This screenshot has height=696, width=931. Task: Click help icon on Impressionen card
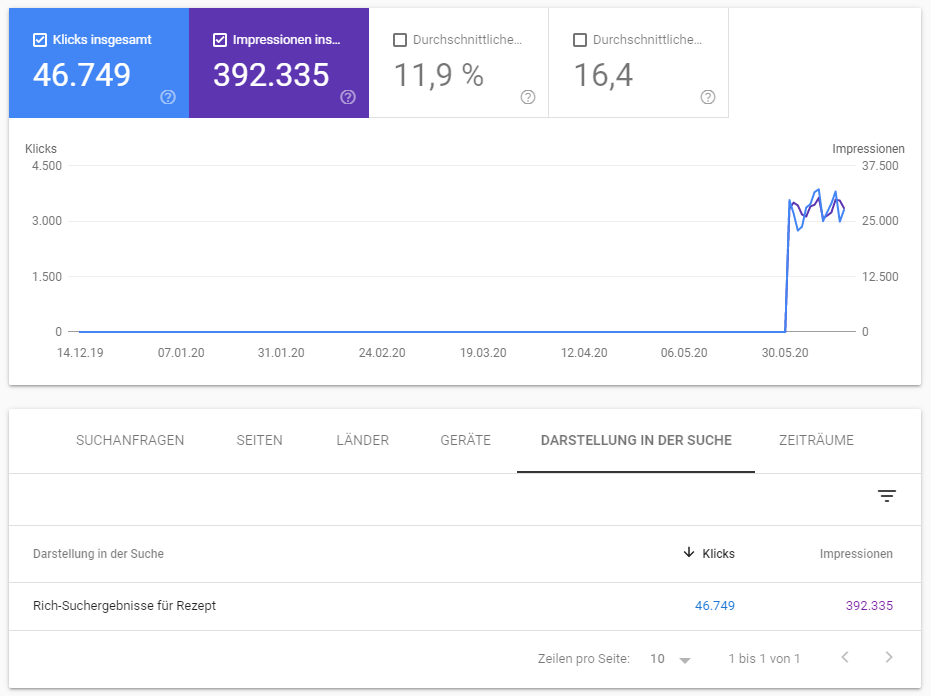pos(348,97)
